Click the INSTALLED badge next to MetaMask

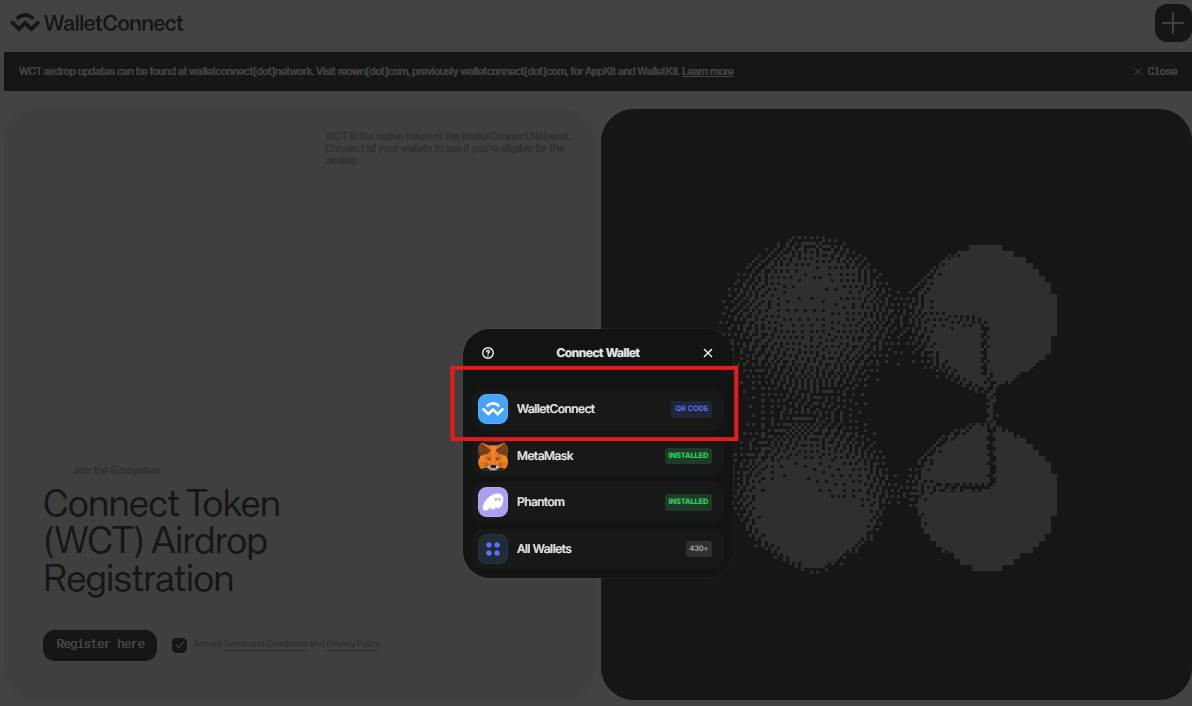(x=688, y=456)
